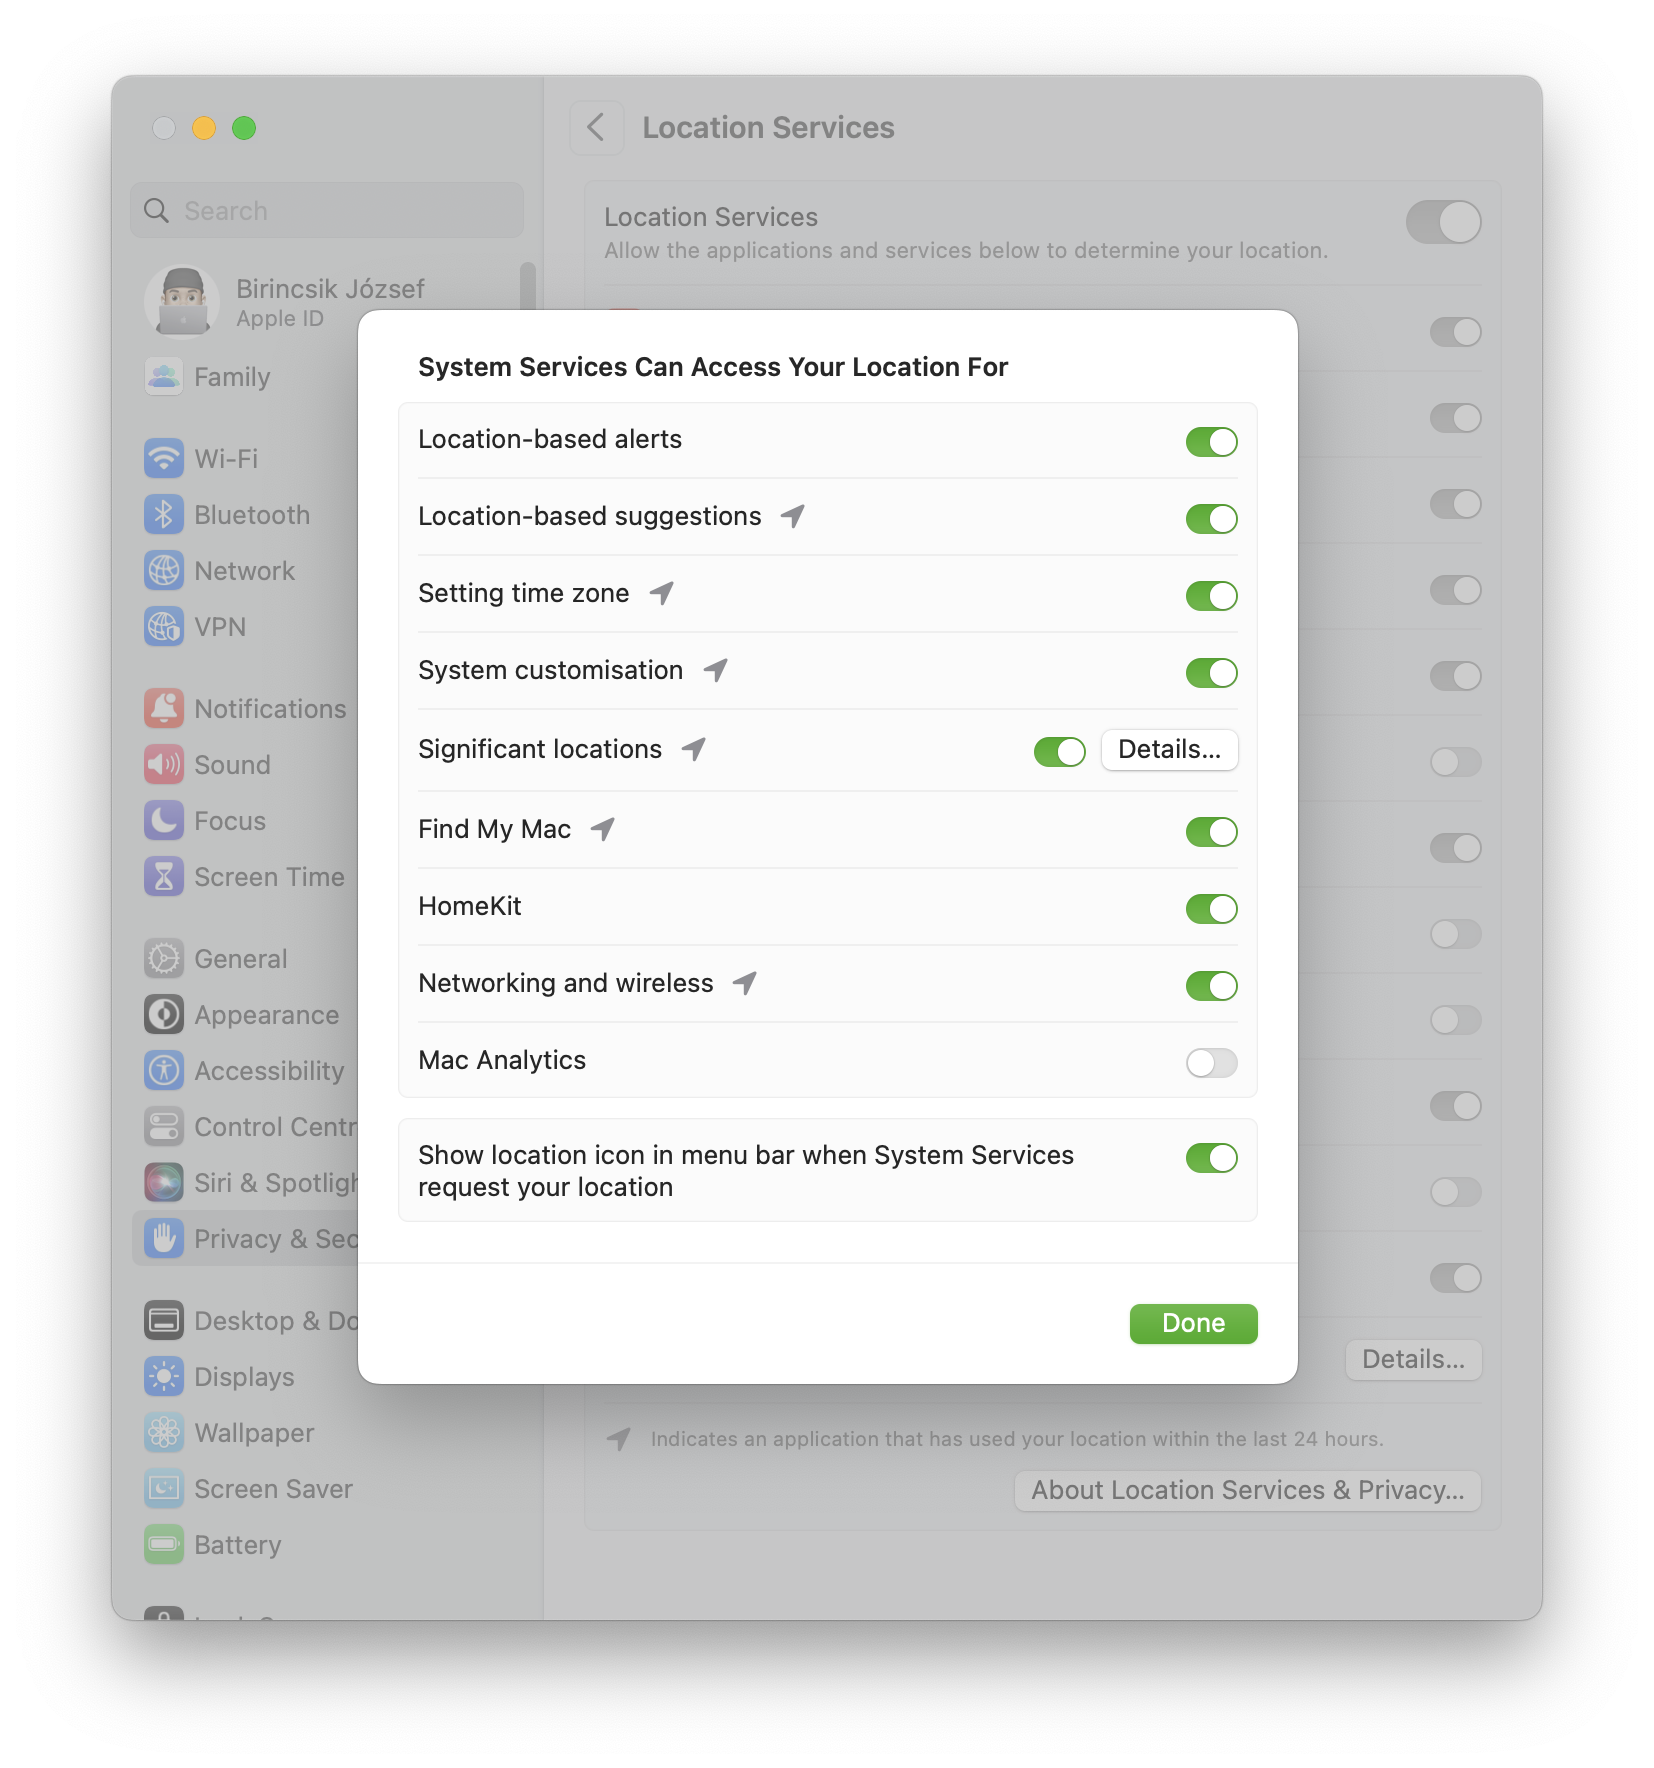Click the green zoom window button
Screen dimensions: 1654x1768
tap(244, 128)
